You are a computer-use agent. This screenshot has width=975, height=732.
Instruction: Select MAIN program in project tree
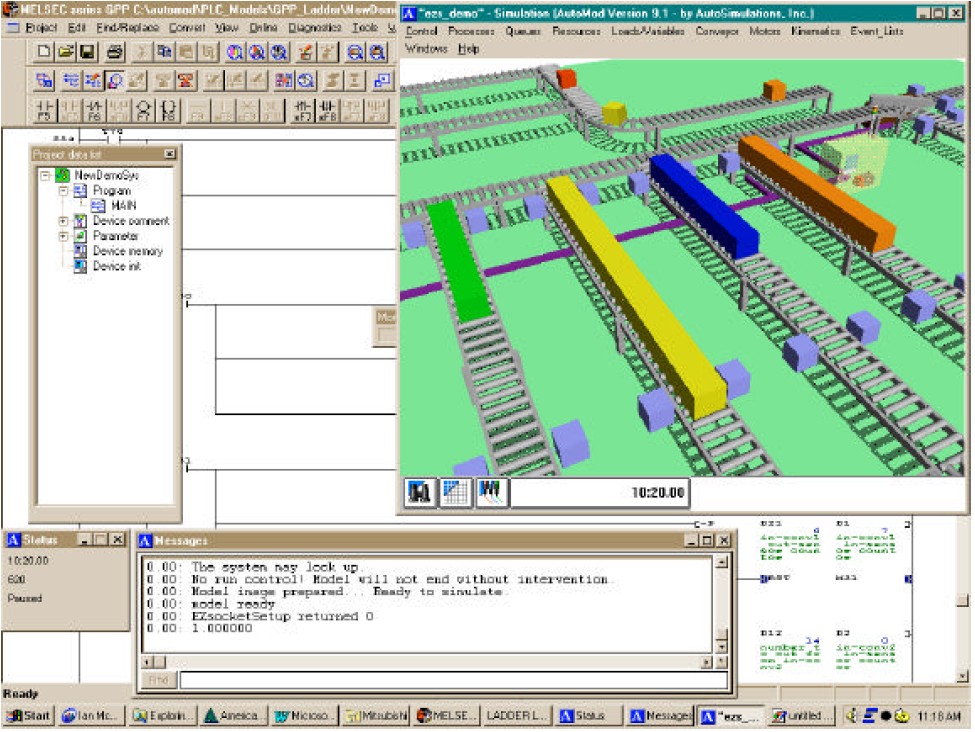[123, 205]
